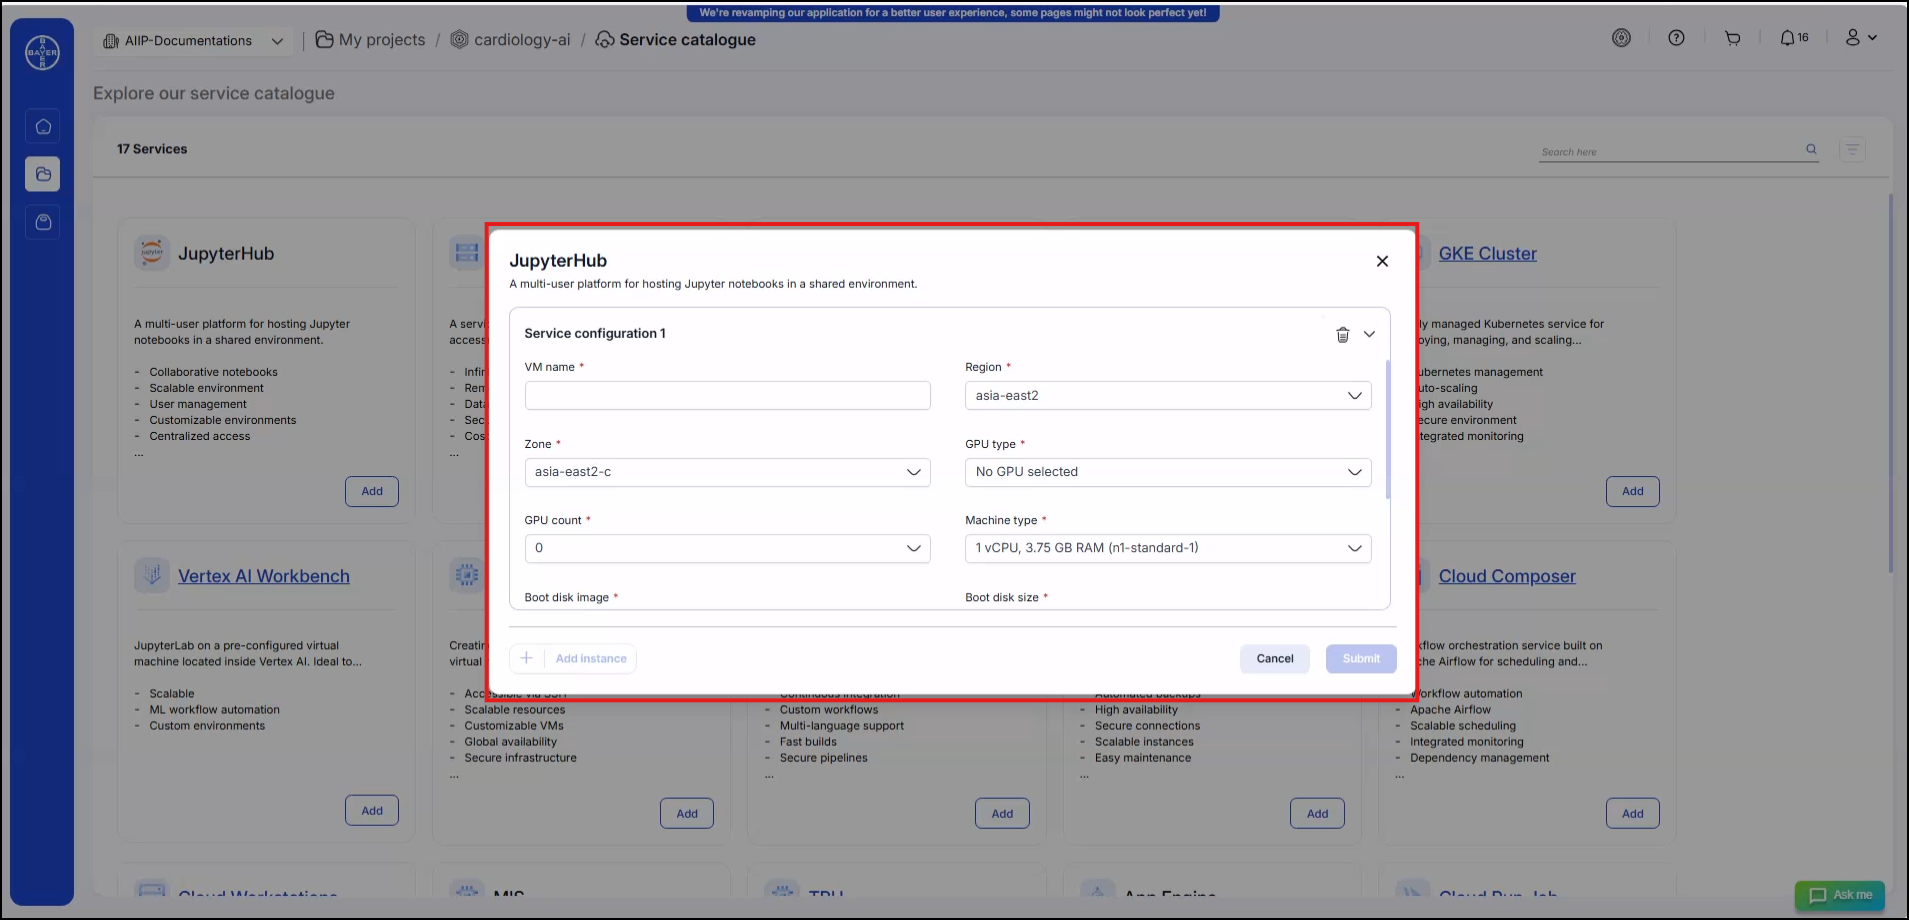Add the GKE Cluster service
The width and height of the screenshot is (1909, 920).
click(1632, 491)
